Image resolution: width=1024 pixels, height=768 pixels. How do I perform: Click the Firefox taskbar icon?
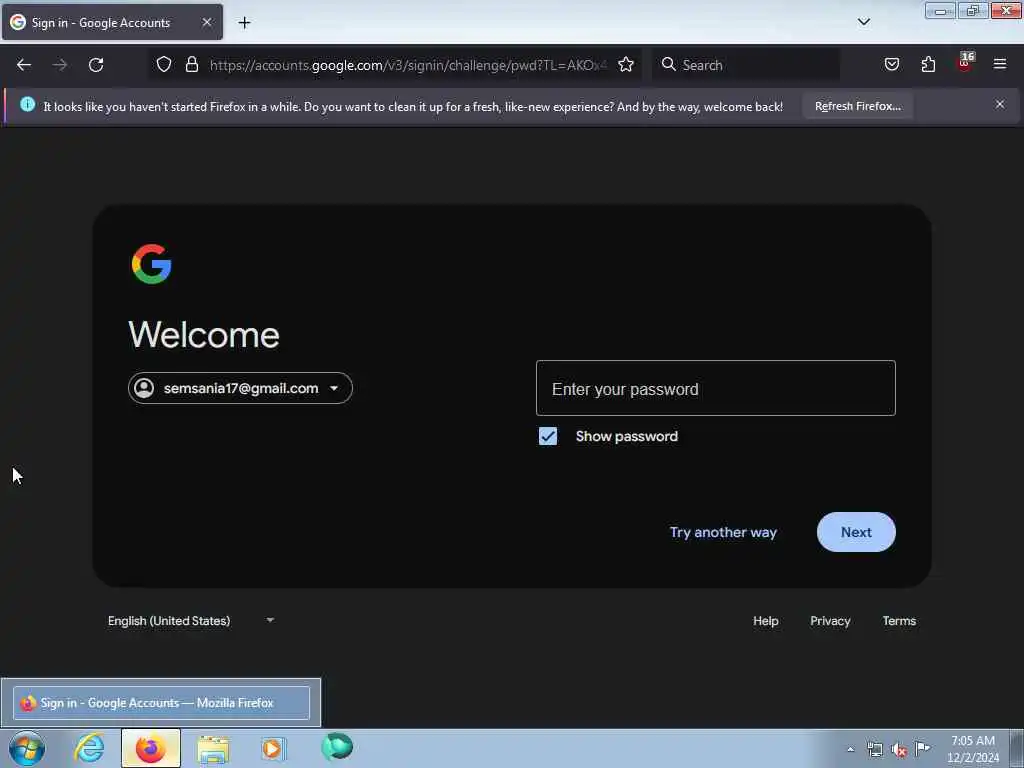pyautogui.click(x=151, y=748)
